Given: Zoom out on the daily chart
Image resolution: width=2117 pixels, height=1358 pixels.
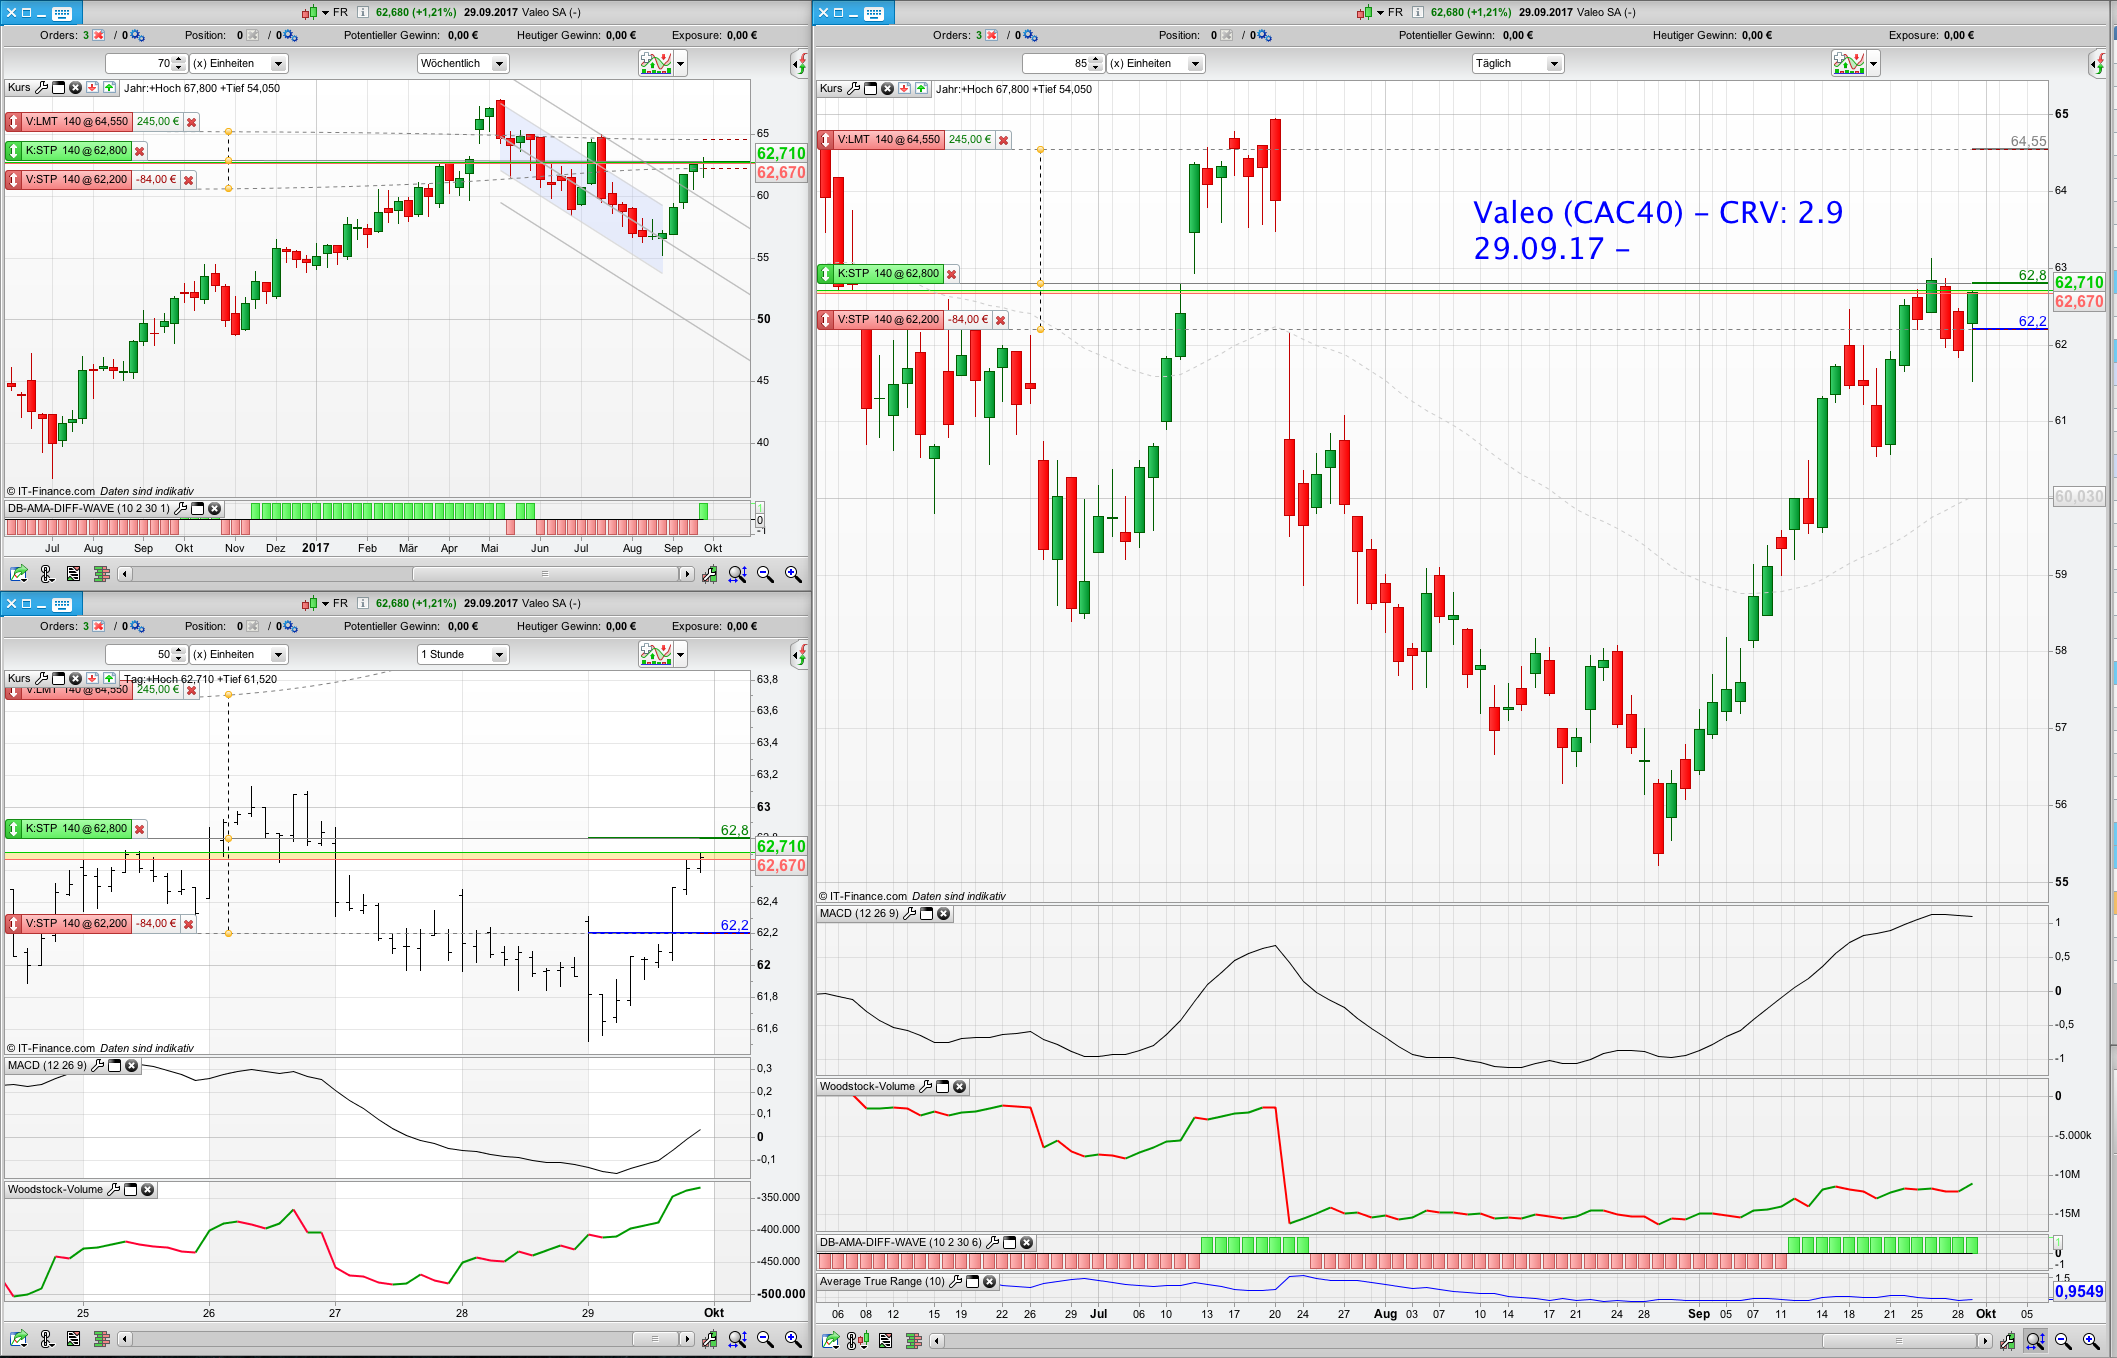Looking at the screenshot, I should click(x=2063, y=1341).
